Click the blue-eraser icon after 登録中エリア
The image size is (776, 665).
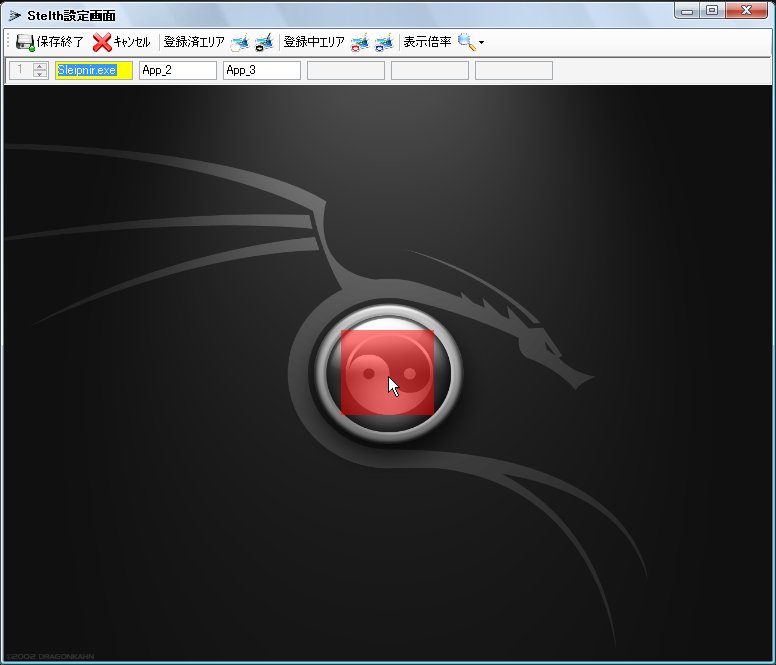click(x=384, y=43)
